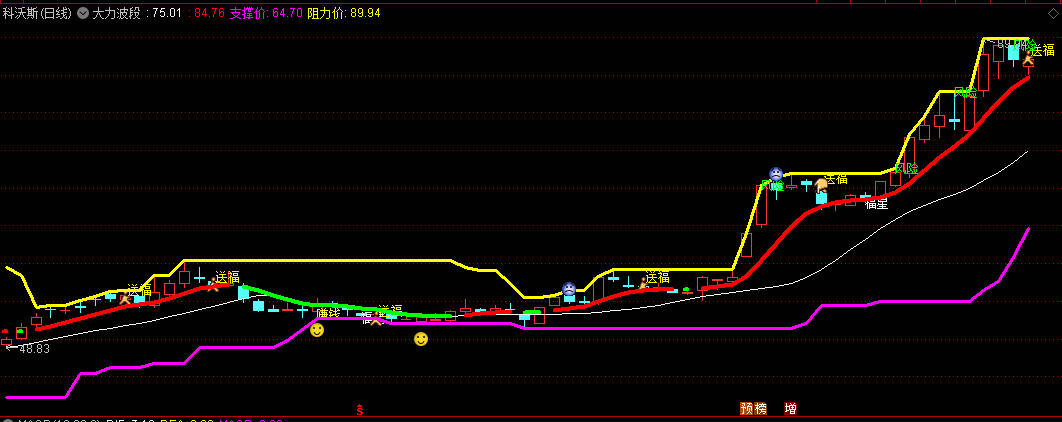Click the 支撑价: 64.70 support value
1062x422 pixels.
(x=266, y=13)
